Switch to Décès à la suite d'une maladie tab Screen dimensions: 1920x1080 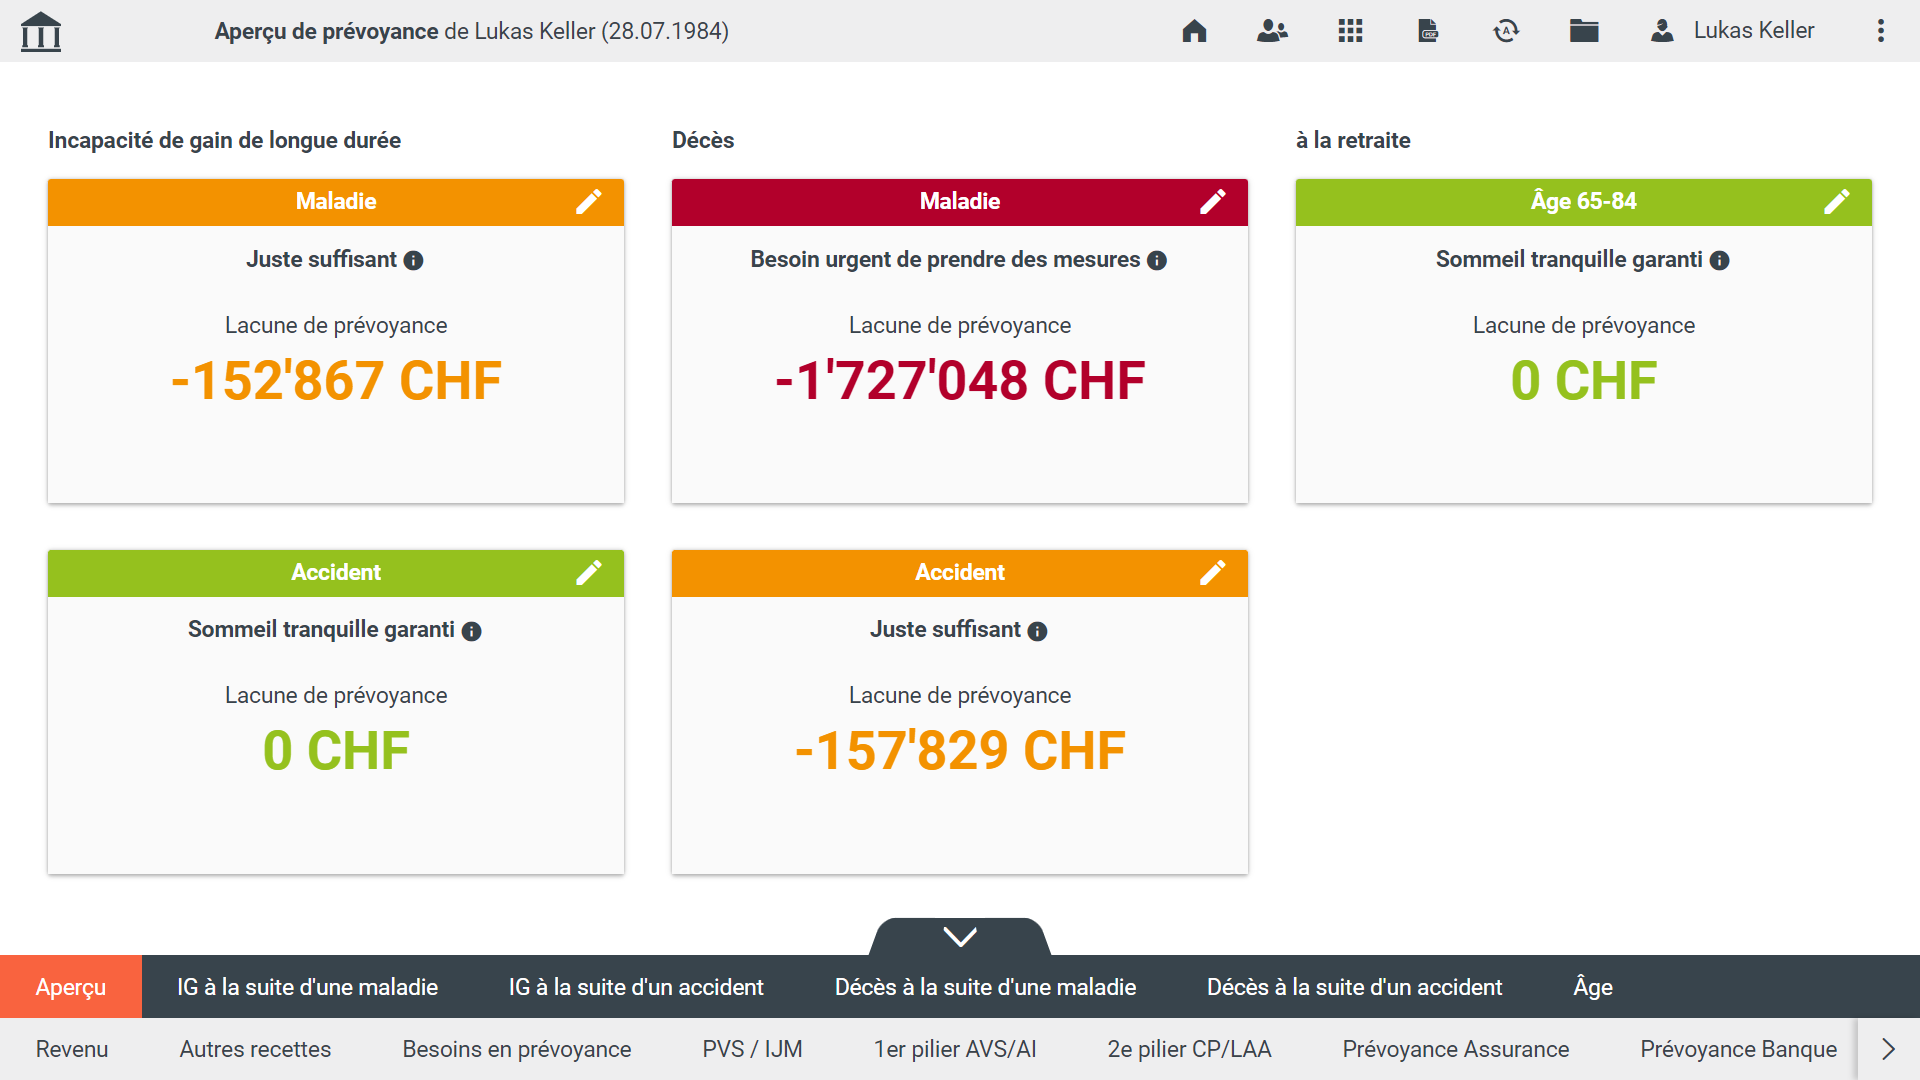[x=985, y=987]
